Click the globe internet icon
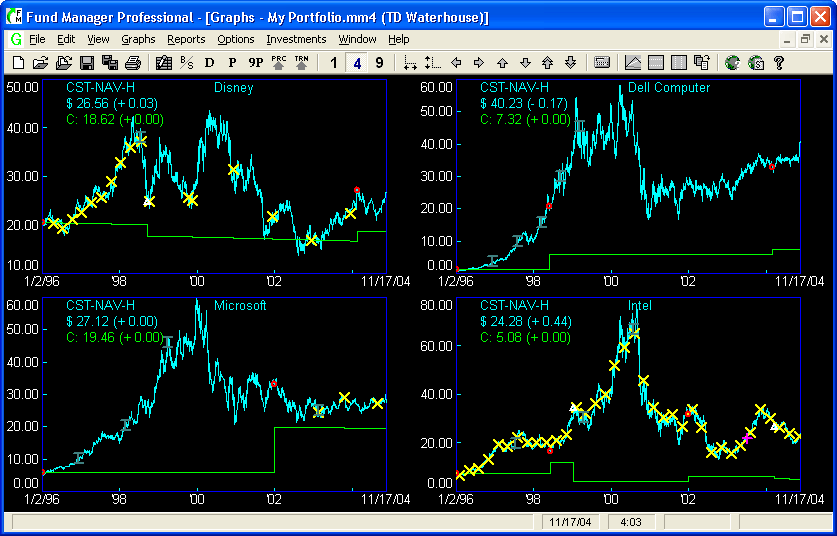 733,63
